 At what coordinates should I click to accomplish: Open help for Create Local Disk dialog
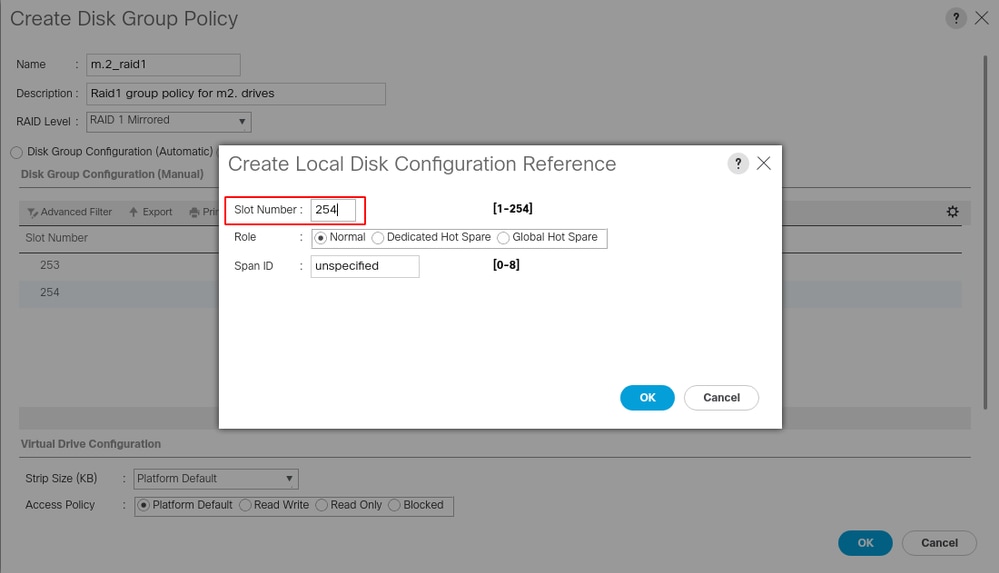pos(738,164)
